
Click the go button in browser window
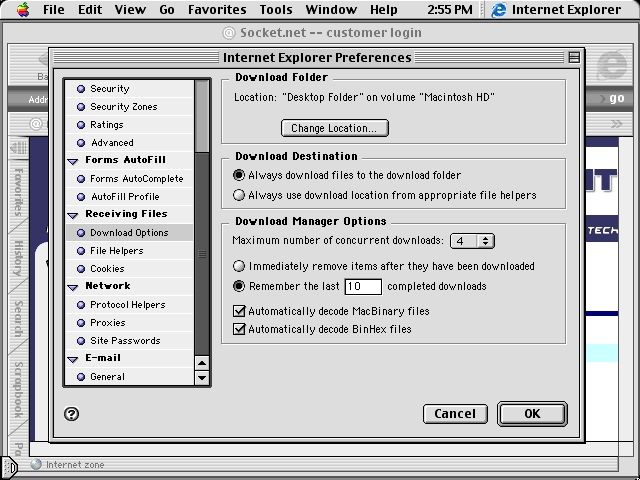click(x=616, y=98)
